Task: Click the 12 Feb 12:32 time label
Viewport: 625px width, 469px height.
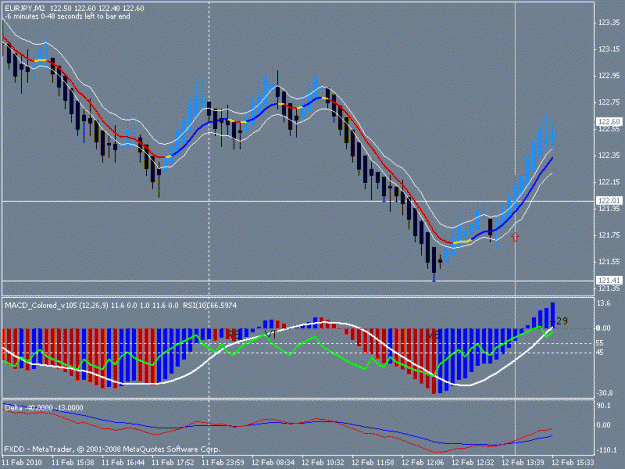Action: pyautogui.click(x=473, y=463)
